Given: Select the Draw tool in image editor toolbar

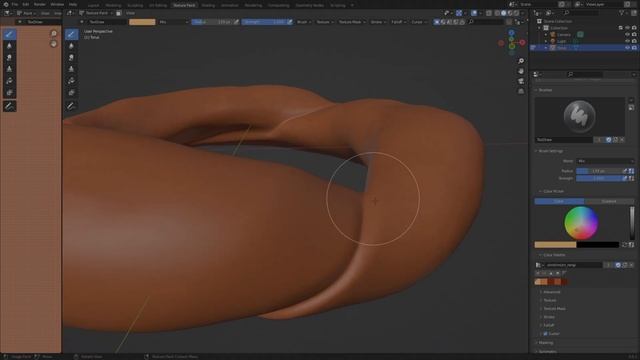Looking at the screenshot, I should (9, 34).
